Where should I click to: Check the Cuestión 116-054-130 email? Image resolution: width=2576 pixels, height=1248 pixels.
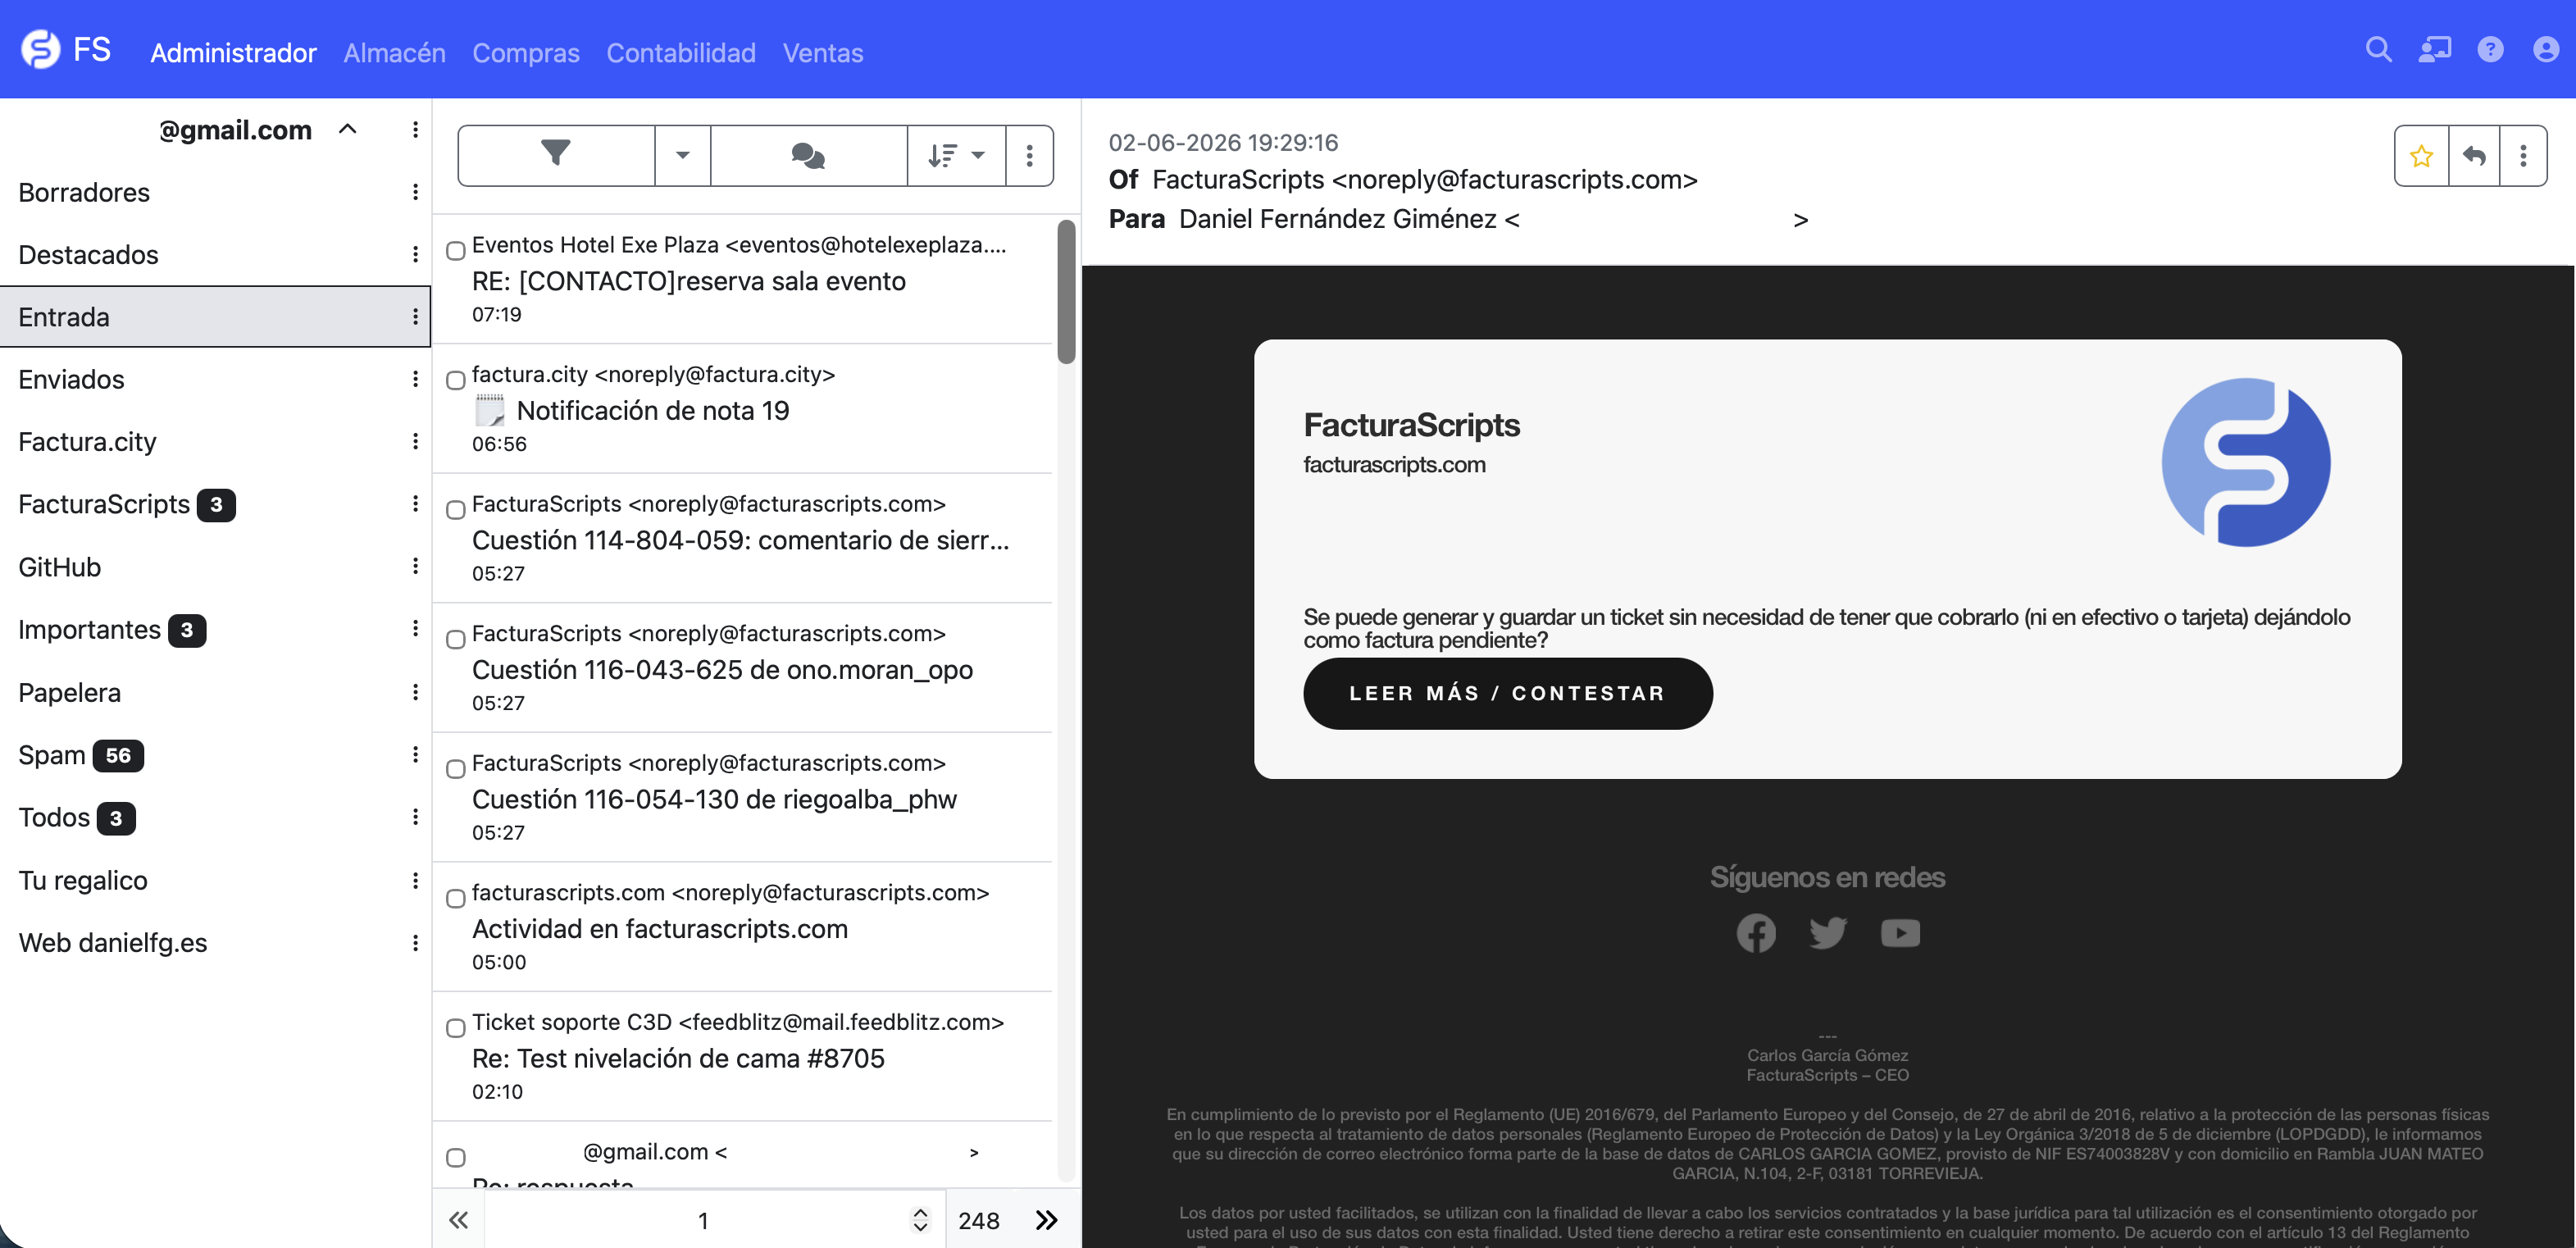coord(455,769)
